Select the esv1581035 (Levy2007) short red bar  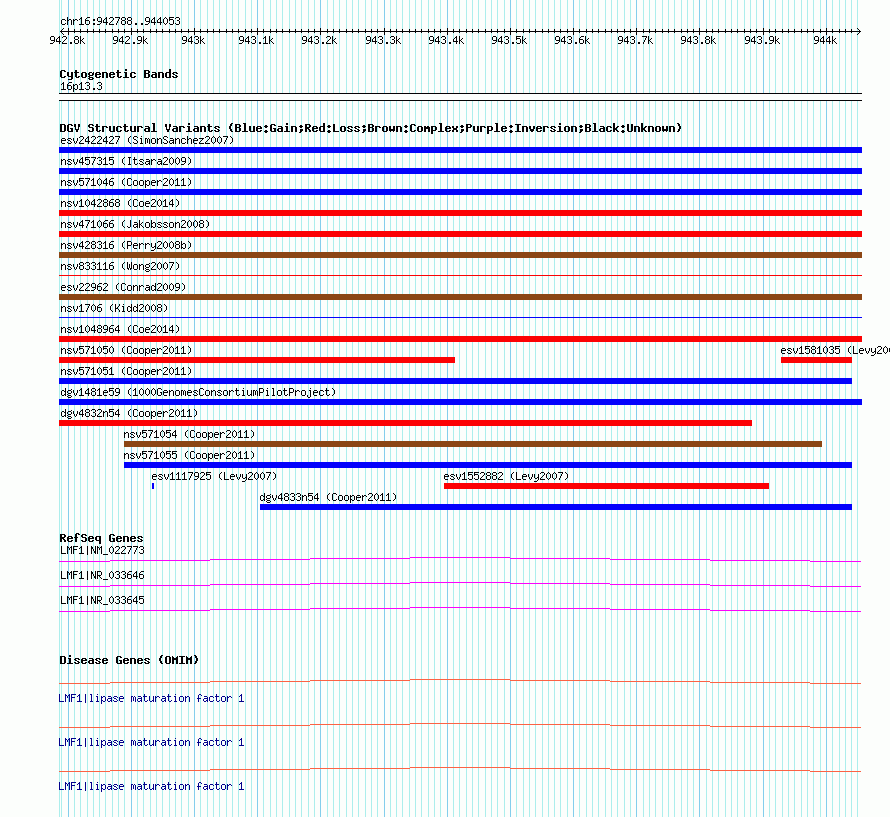coord(816,360)
